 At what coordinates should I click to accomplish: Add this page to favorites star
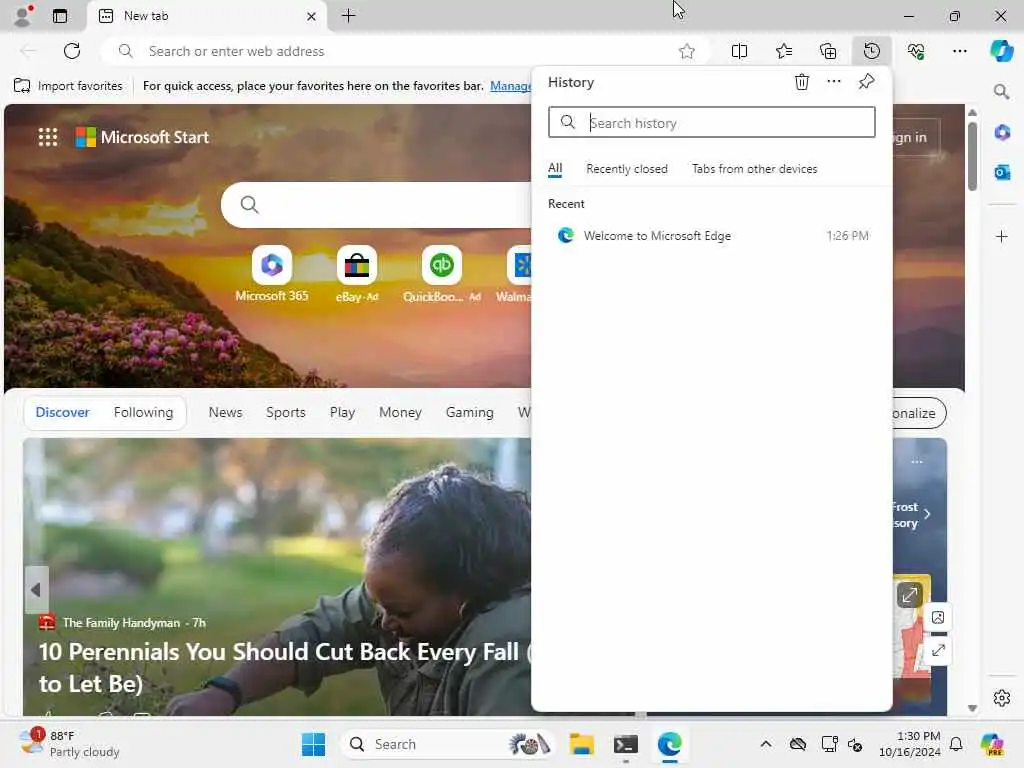point(686,51)
